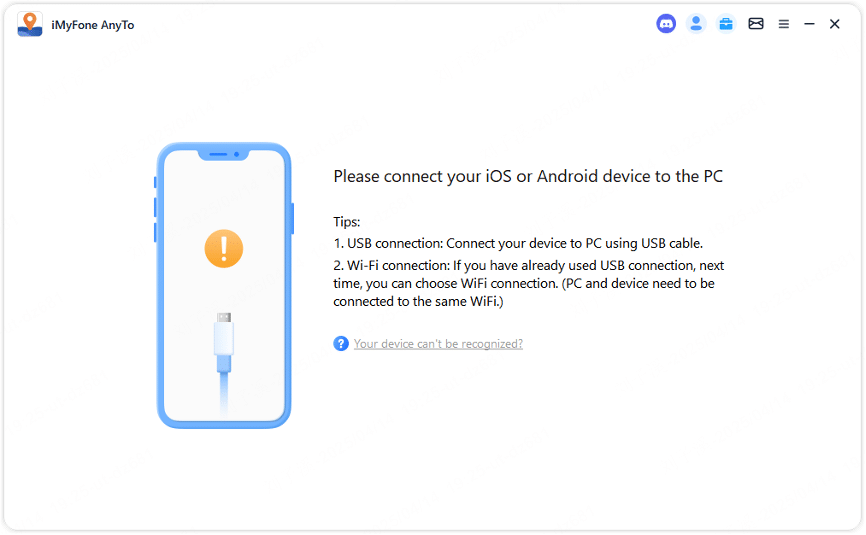Click the phone illustration's left volume buttons

tap(155, 208)
